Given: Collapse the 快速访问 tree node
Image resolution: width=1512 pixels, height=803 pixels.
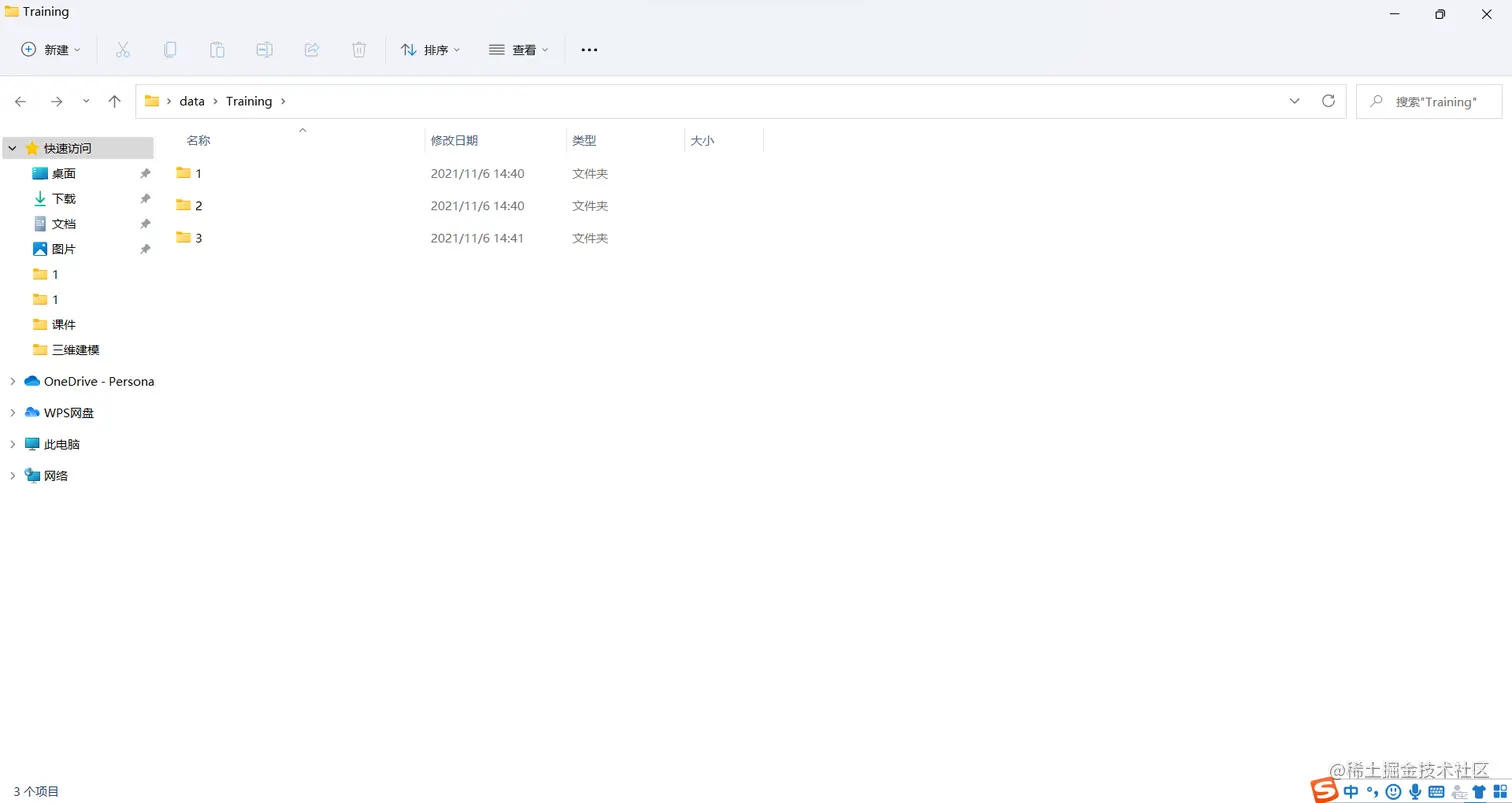Looking at the screenshot, I should (x=13, y=148).
